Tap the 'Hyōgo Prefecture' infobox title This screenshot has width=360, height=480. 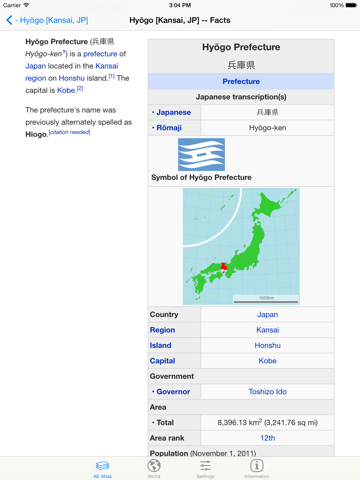click(x=241, y=47)
